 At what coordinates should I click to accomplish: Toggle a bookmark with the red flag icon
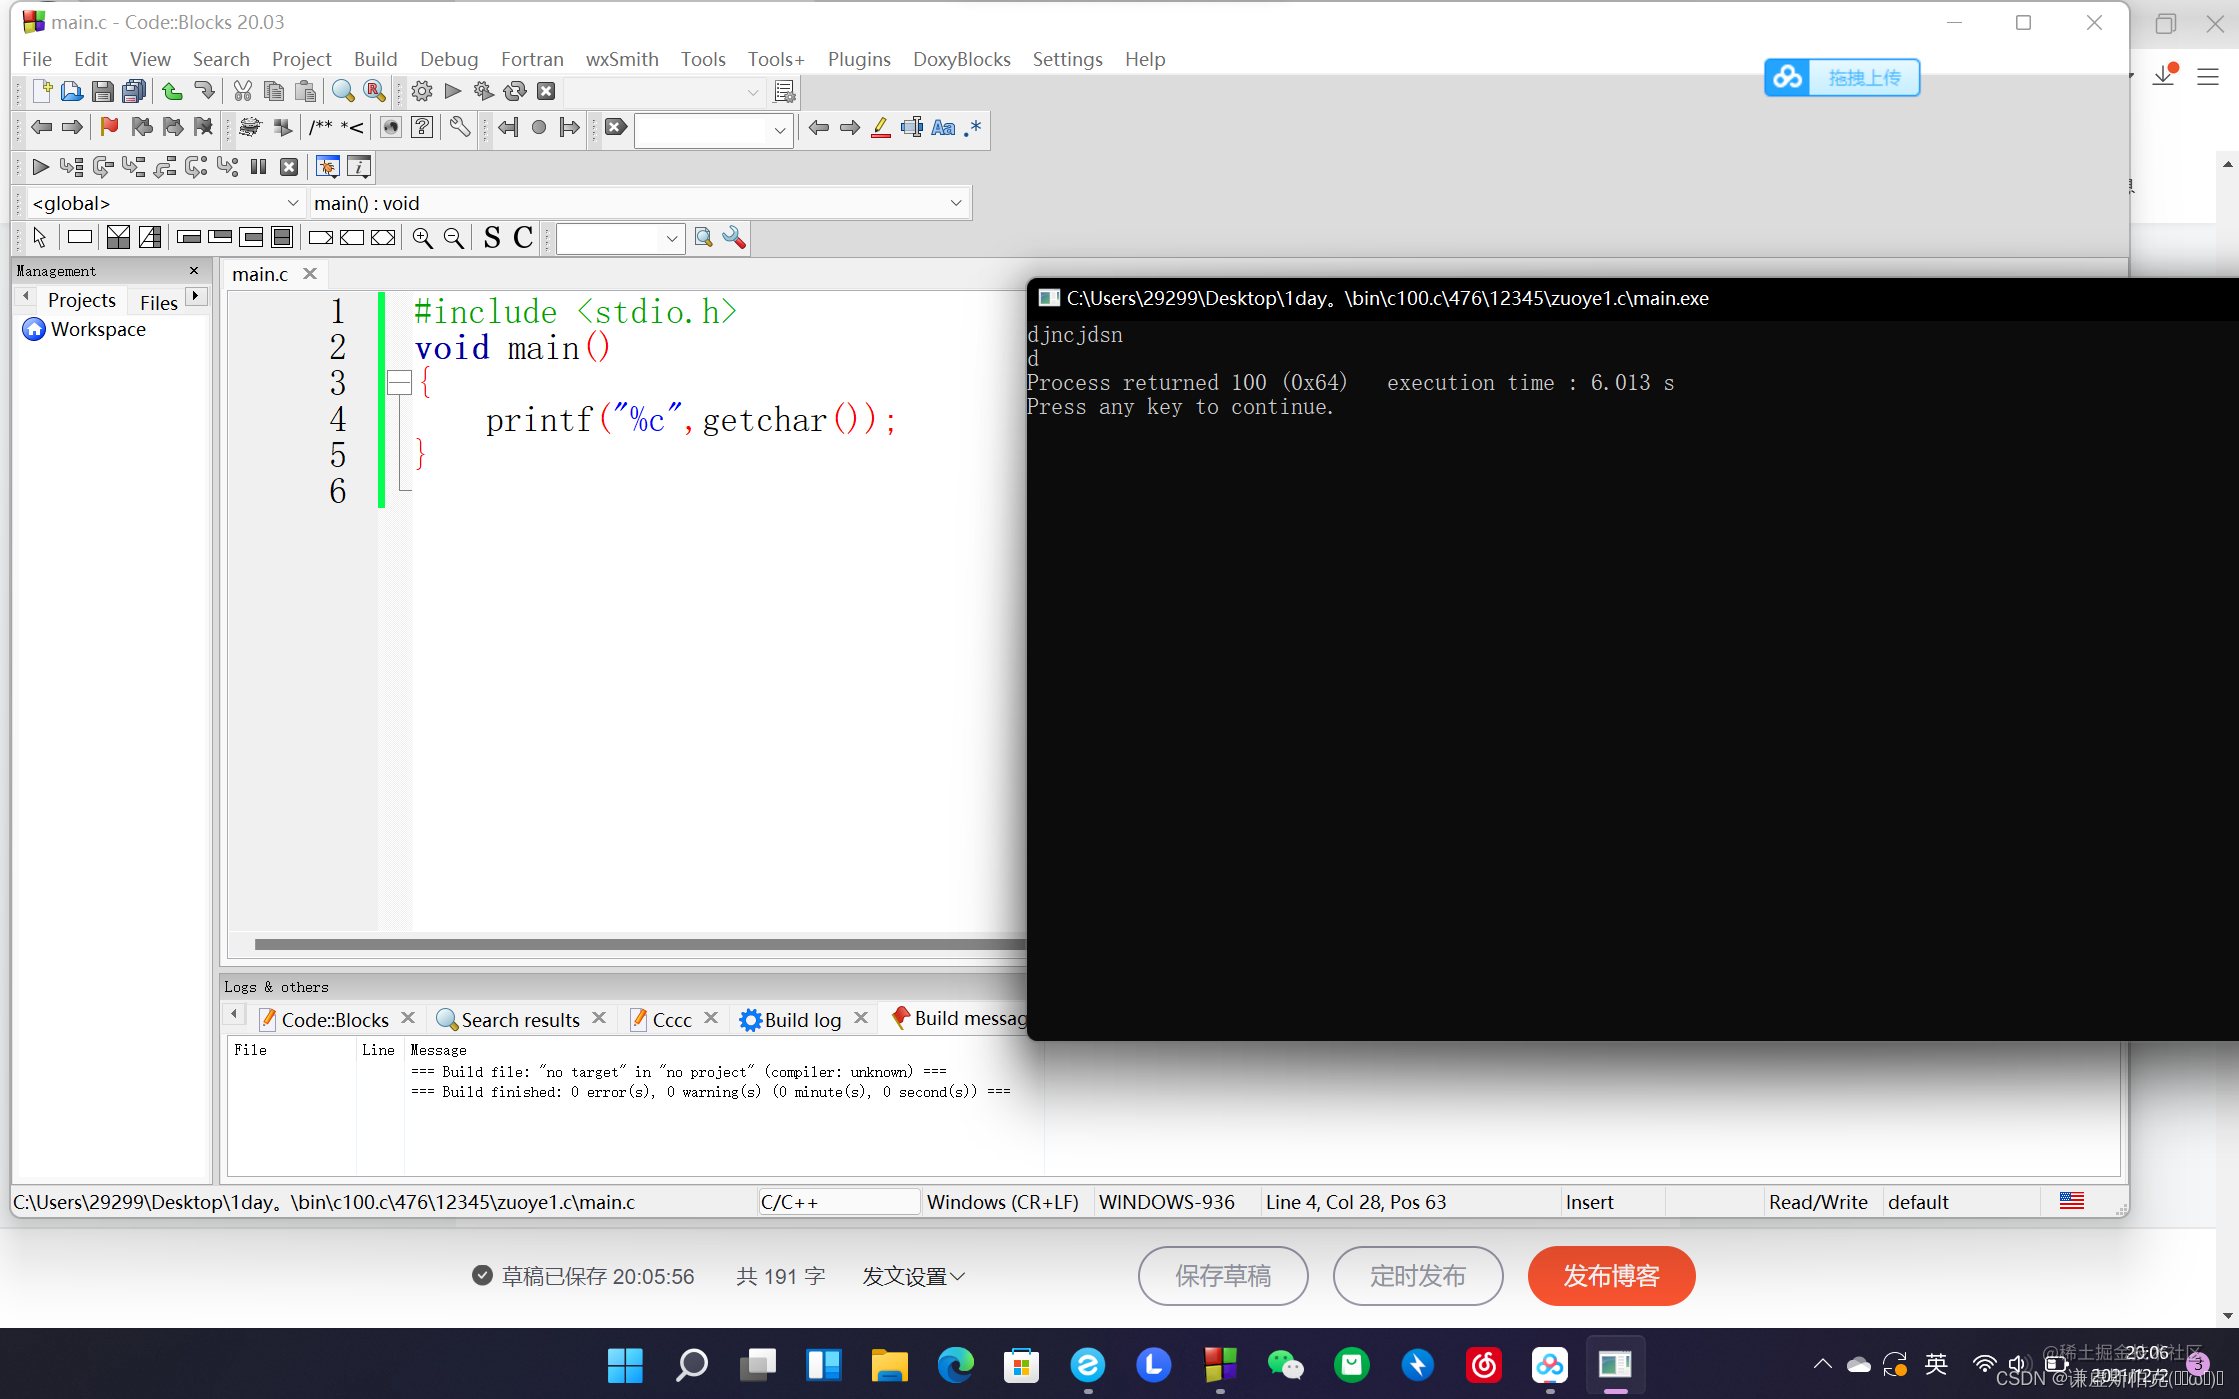tap(108, 127)
